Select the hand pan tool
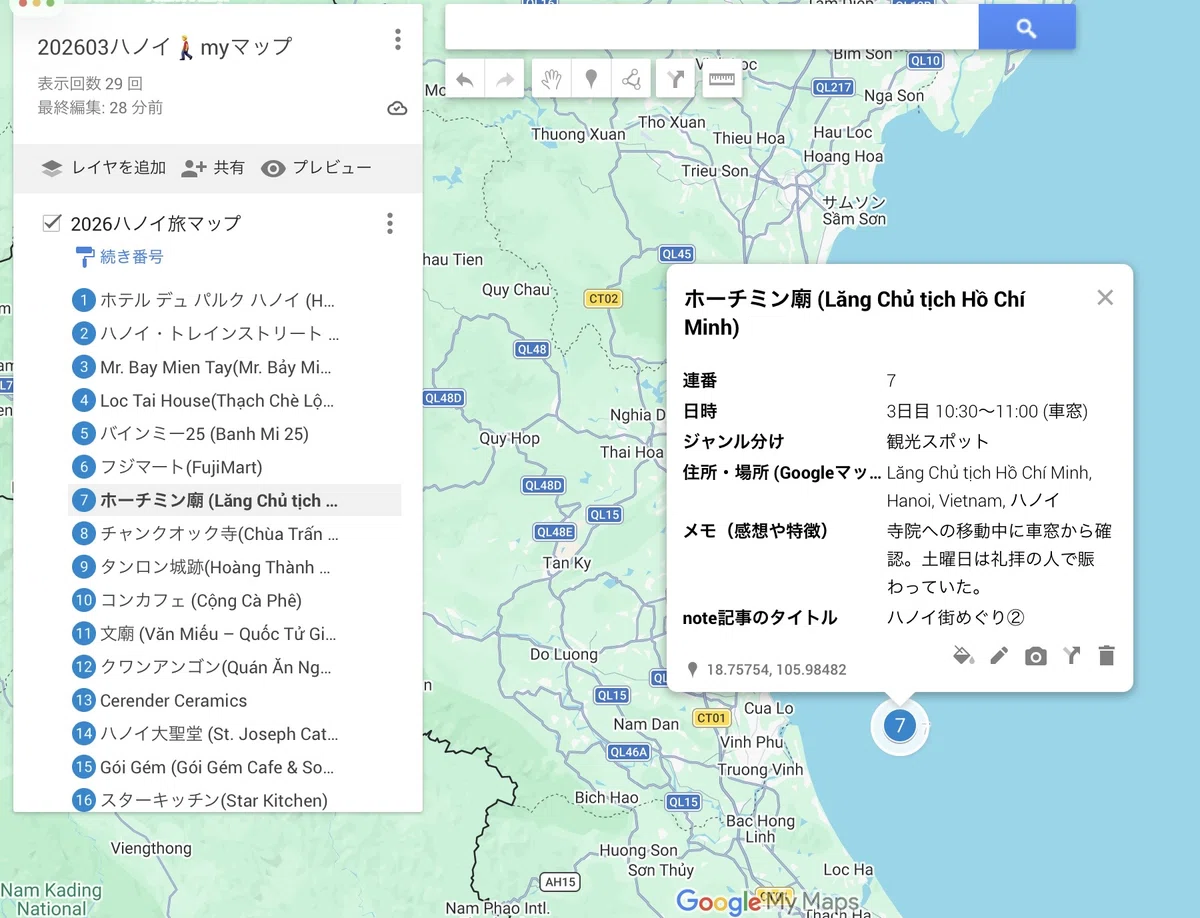The image size is (1200, 918). [x=551, y=79]
